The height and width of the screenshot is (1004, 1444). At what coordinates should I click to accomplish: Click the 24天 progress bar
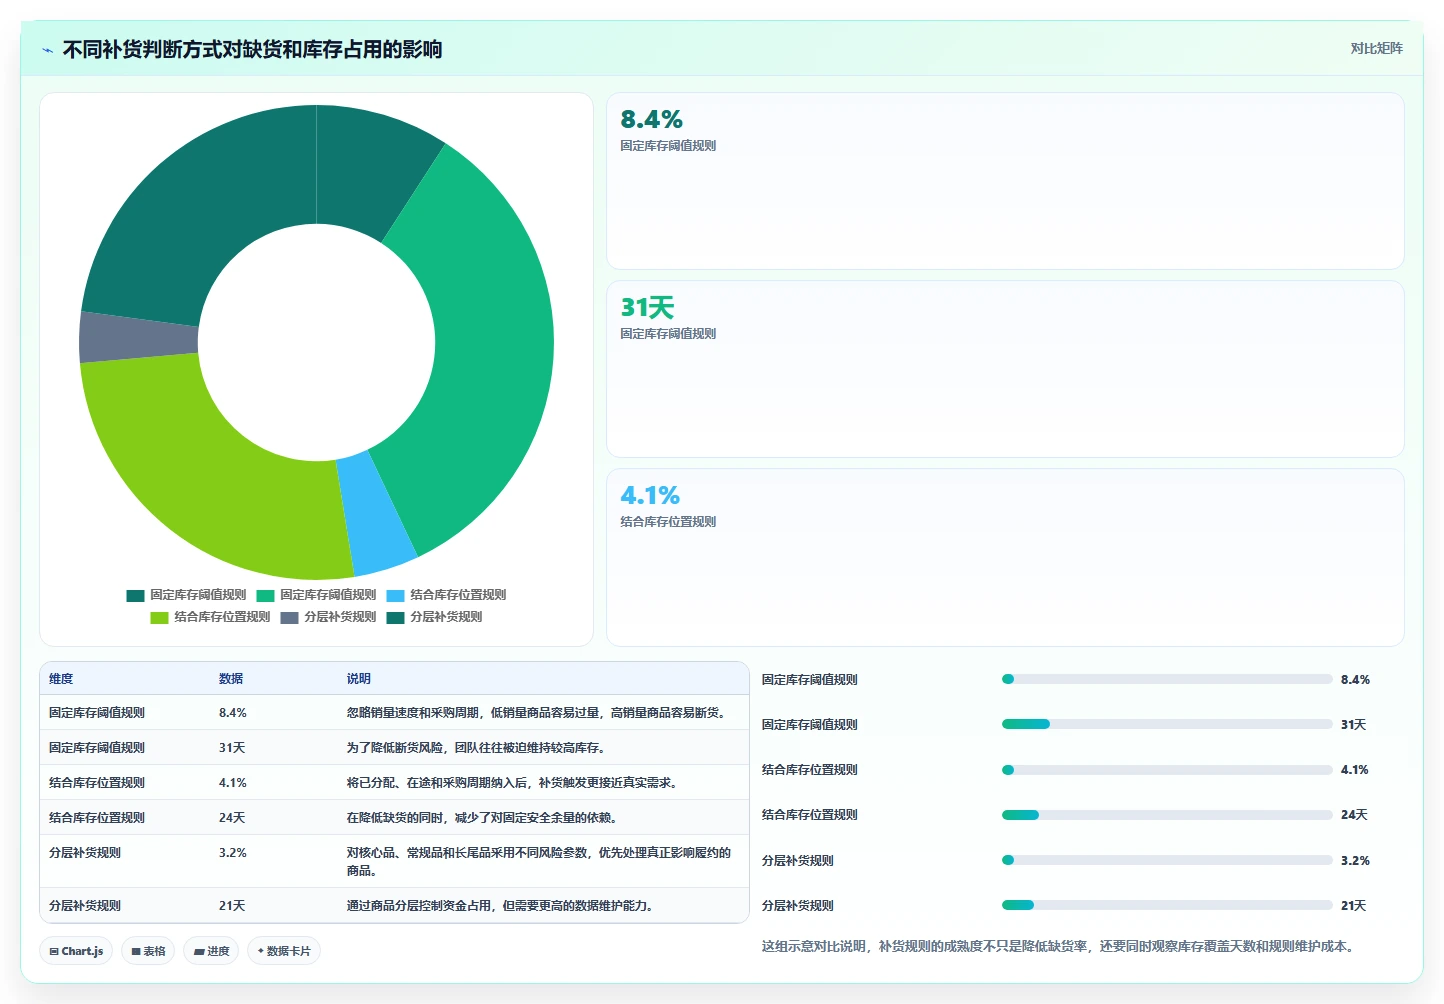coord(1167,815)
